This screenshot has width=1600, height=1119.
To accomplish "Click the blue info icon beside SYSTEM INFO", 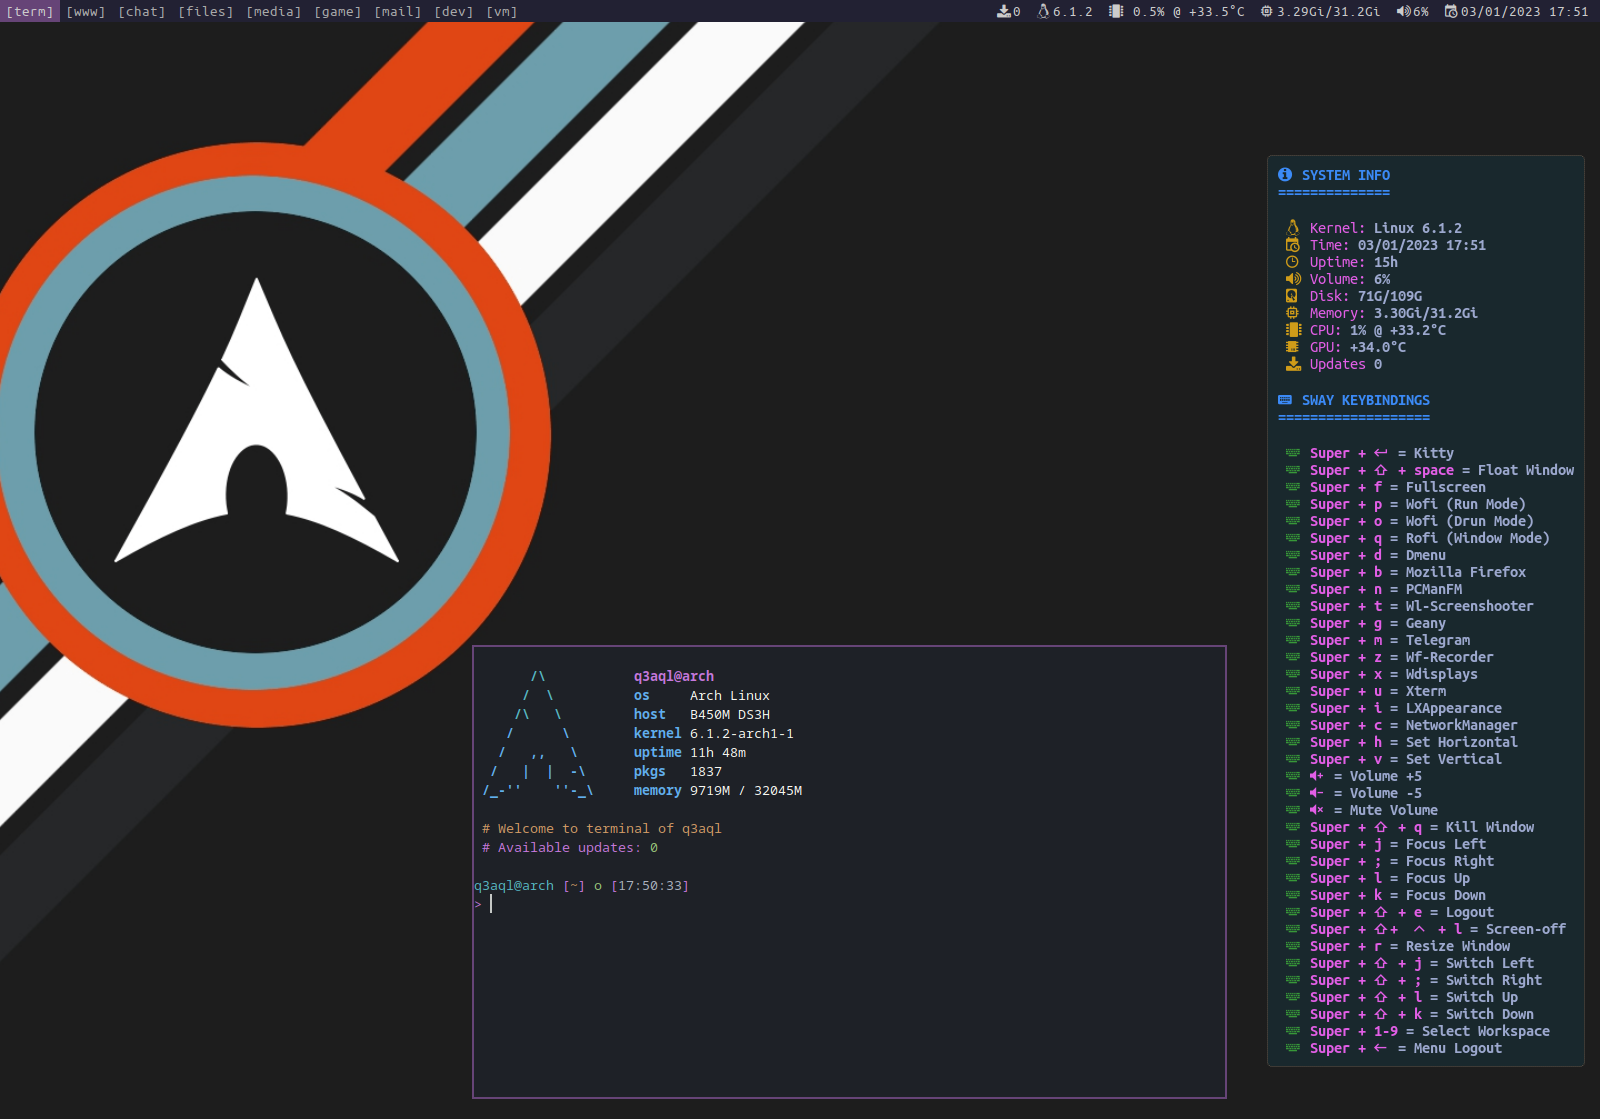I will pos(1285,174).
